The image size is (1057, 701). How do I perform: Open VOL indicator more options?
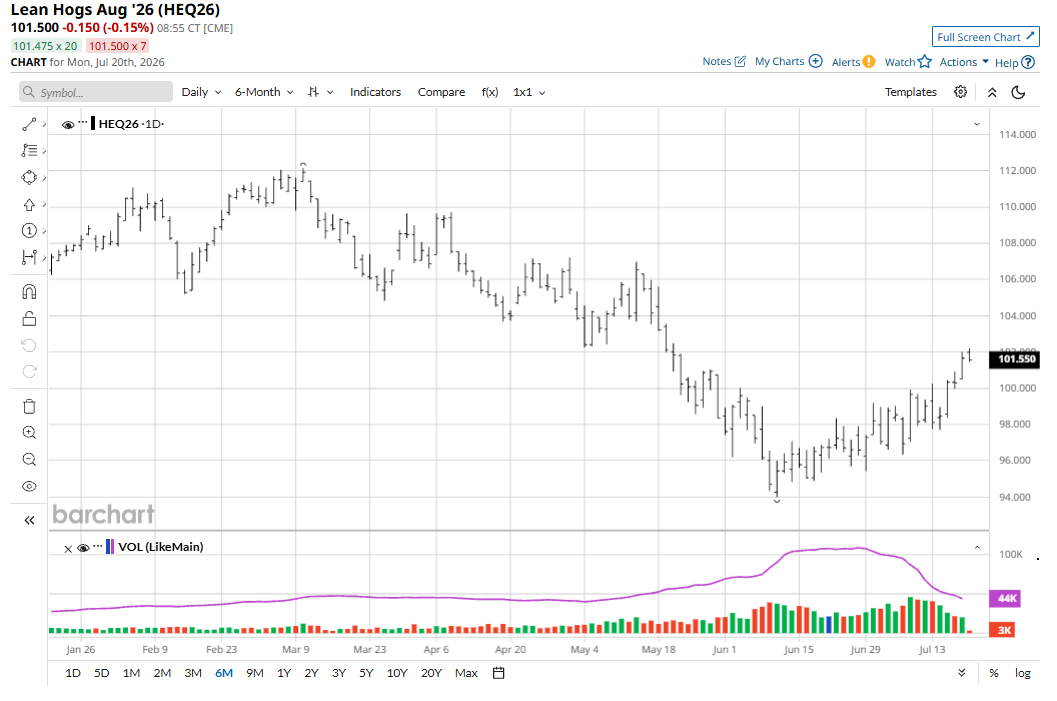coord(98,546)
